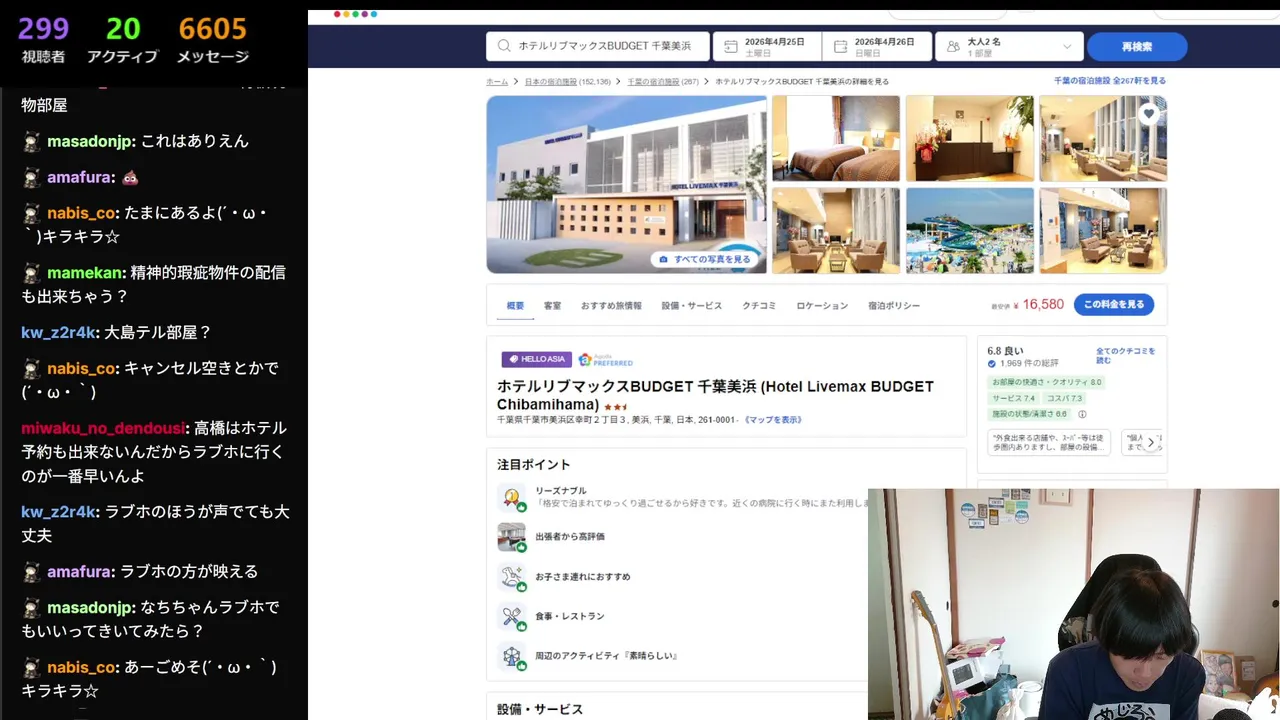The image size is (1280, 720).
Task: Click masadonjp's avatar beside これはありえん
Action: pyautogui.click(x=32, y=141)
